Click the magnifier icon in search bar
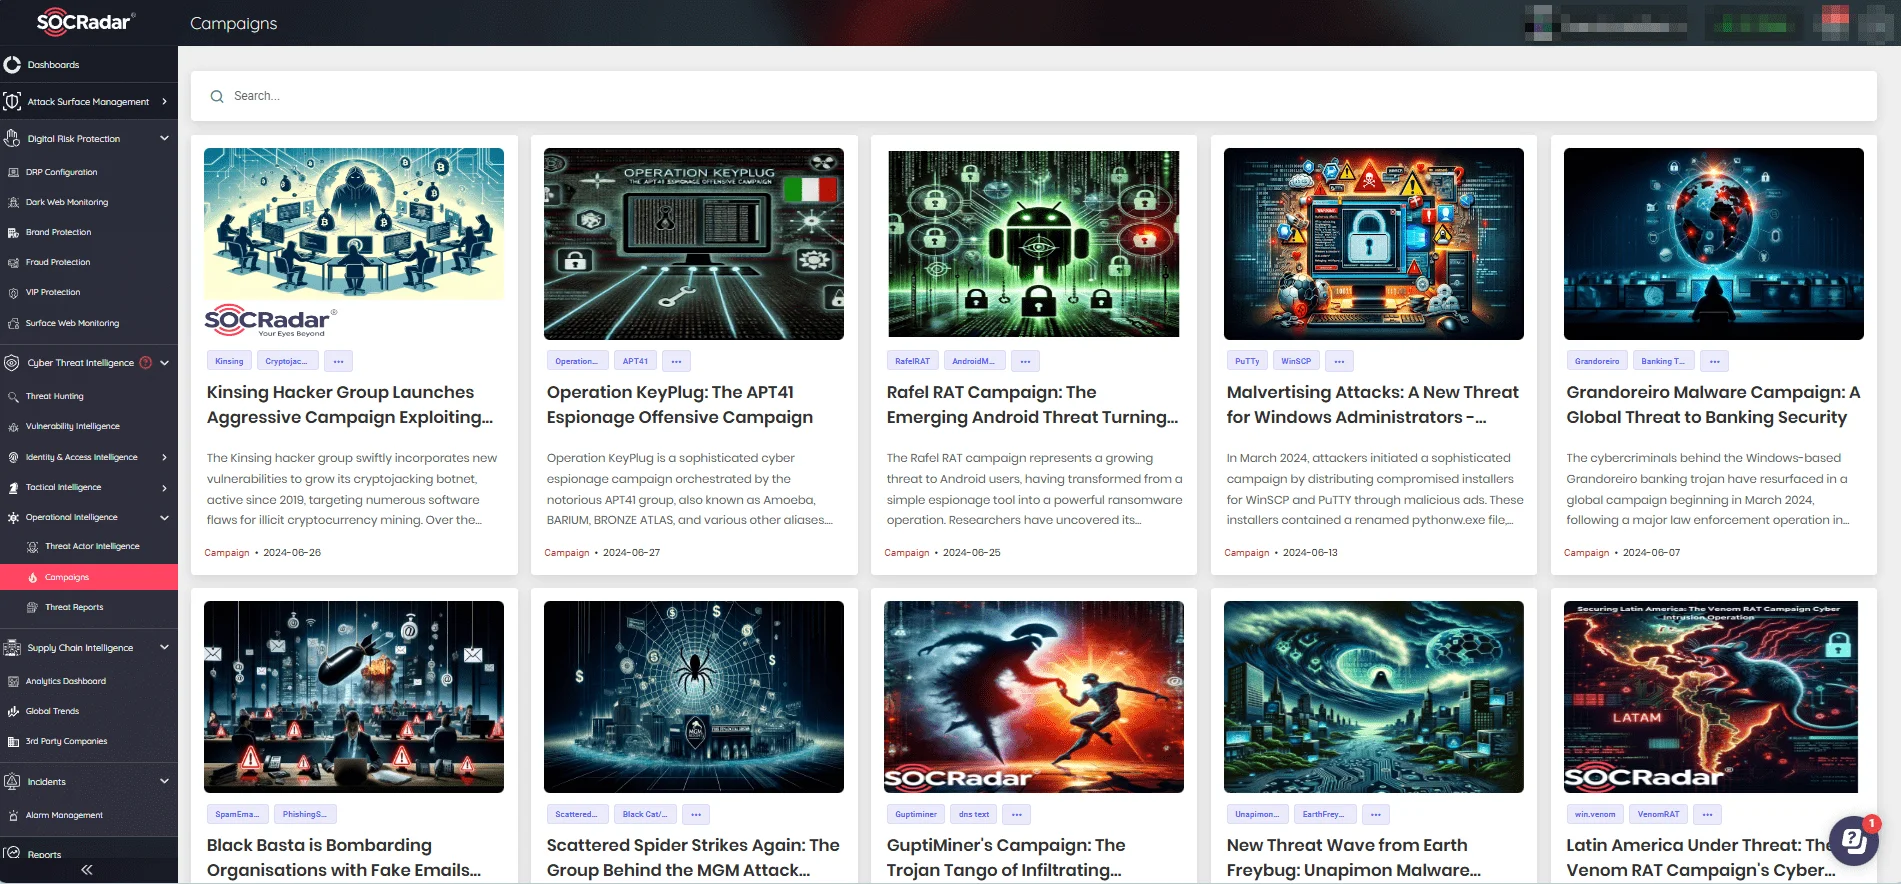This screenshot has width=1901, height=884. pos(217,96)
